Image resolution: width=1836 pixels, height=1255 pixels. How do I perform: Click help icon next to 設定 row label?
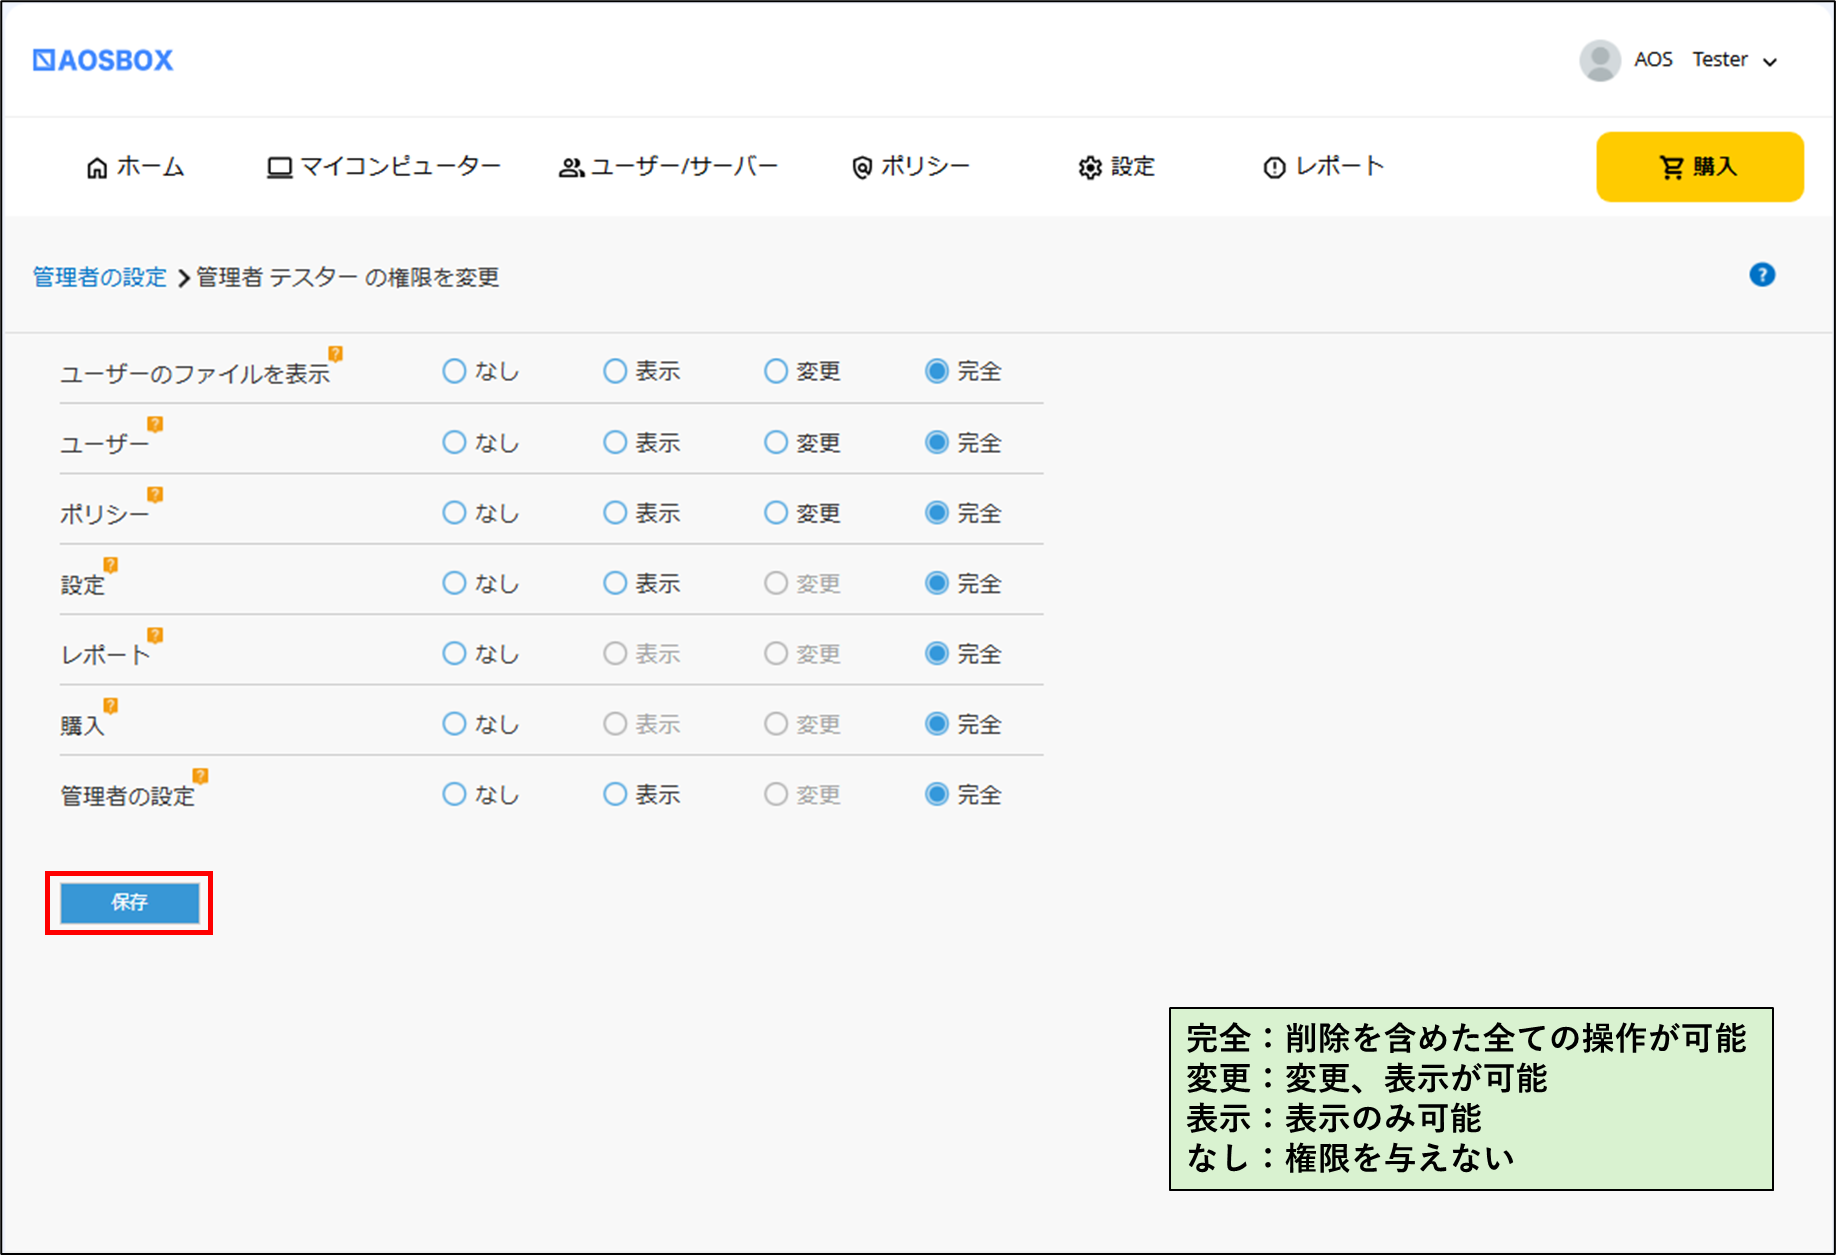pos(111,564)
